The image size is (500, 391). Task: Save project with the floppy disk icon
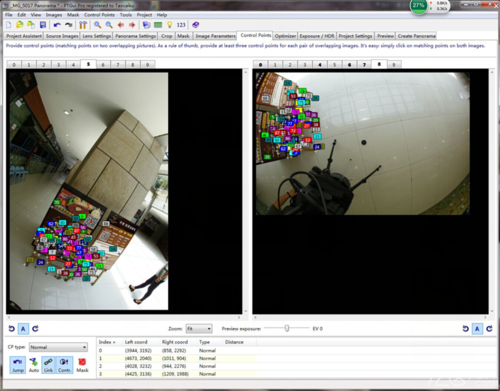(43, 25)
